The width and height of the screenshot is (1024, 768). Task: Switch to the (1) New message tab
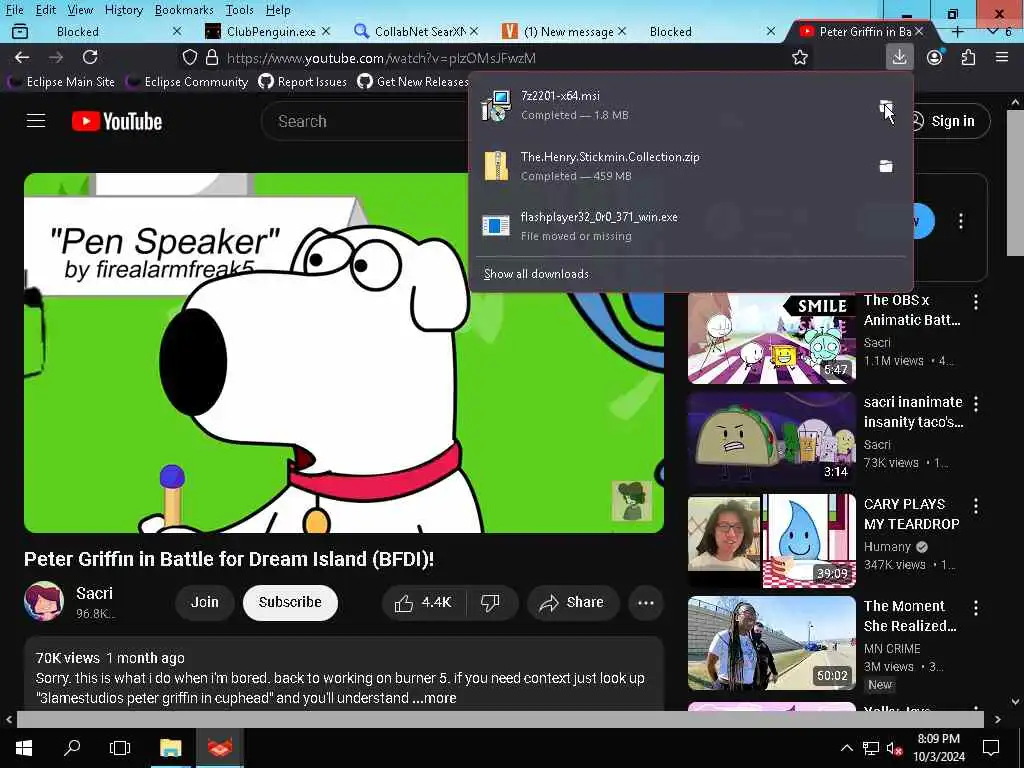(x=564, y=31)
